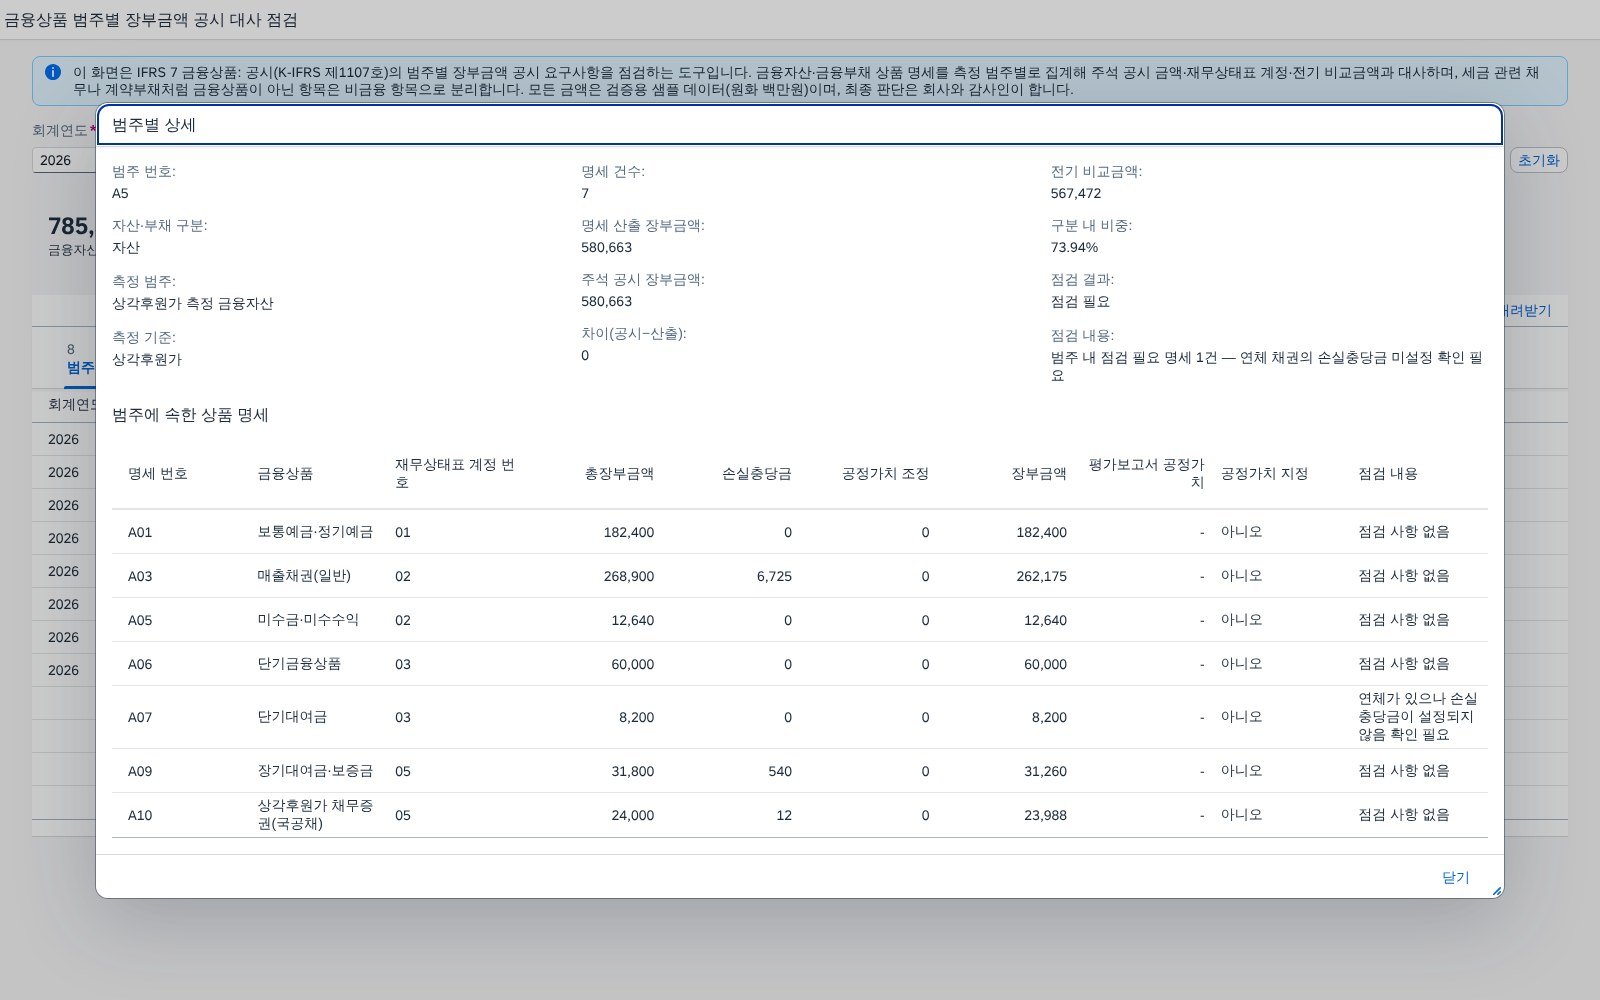Click the 측정 범주 value 상각후원가 측정 금융자산
This screenshot has height=1000, width=1600.
coord(193,303)
